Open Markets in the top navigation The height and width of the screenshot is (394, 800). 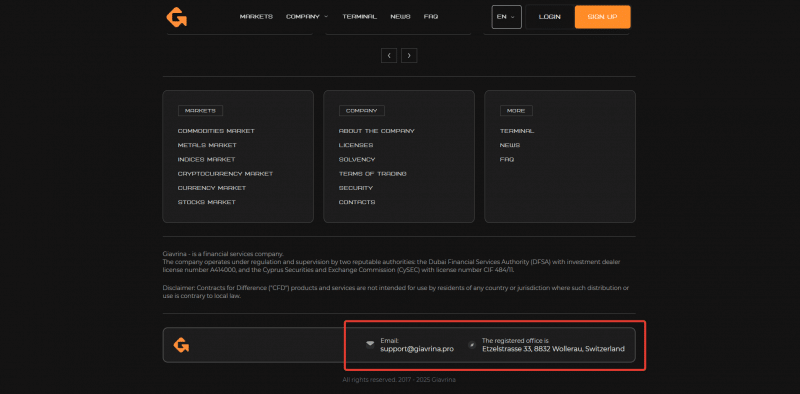coord(256,17)
